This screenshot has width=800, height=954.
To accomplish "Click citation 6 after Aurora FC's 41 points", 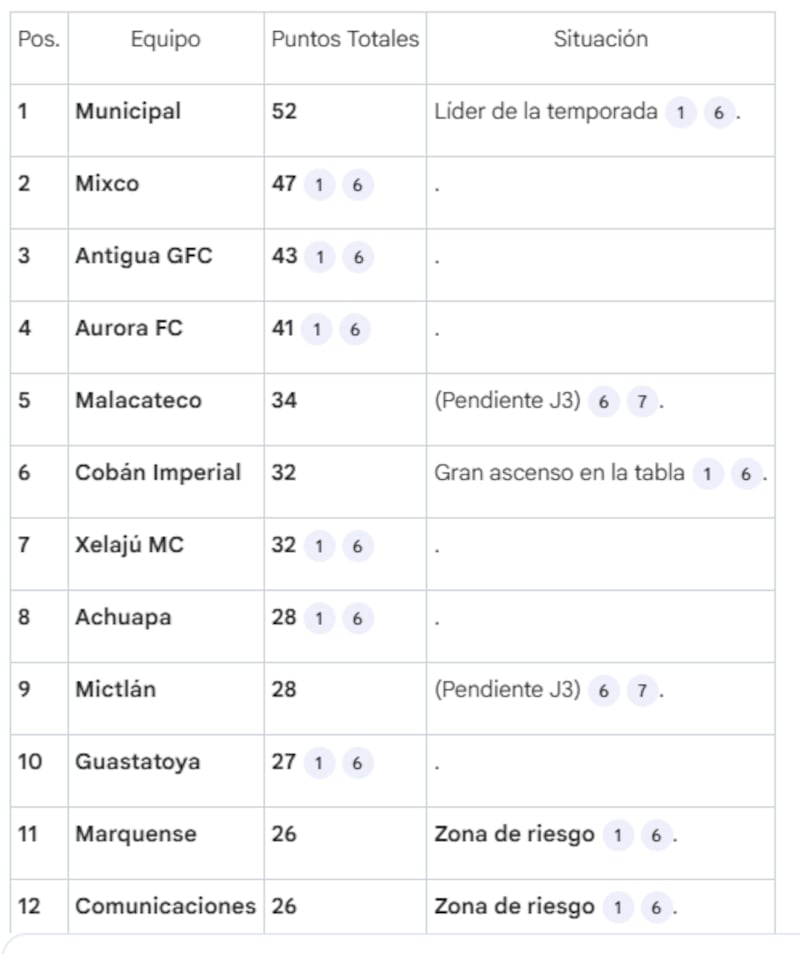I will pyautogui.click(x=357, y=329).
